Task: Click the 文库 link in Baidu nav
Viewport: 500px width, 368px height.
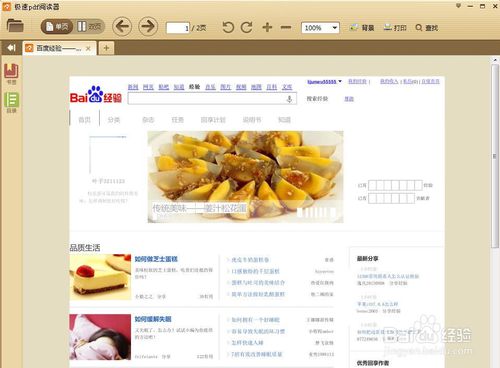Action: 287,87
